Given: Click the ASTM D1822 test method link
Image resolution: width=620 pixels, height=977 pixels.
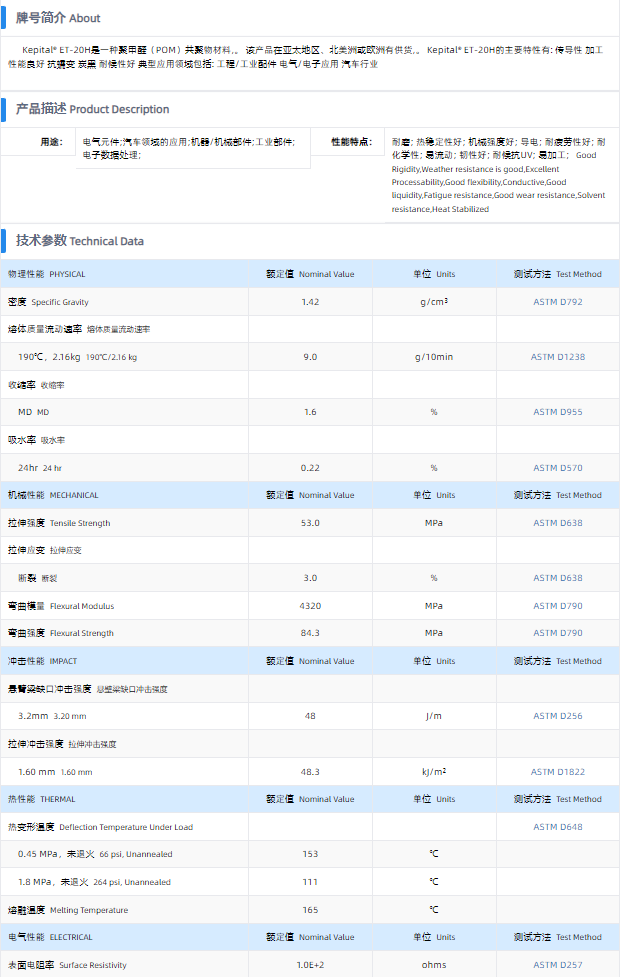Looking at the screenshot, I should [x=557, y=772].
